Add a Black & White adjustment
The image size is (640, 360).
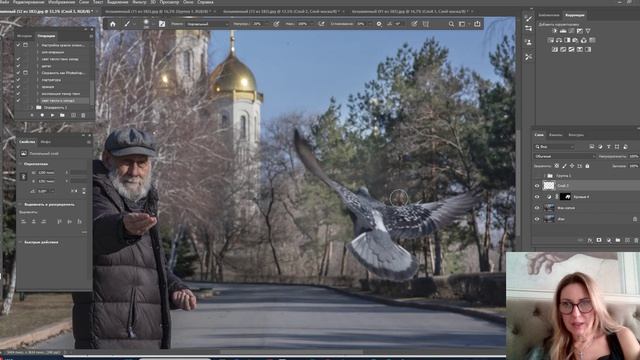pos(567,40)
